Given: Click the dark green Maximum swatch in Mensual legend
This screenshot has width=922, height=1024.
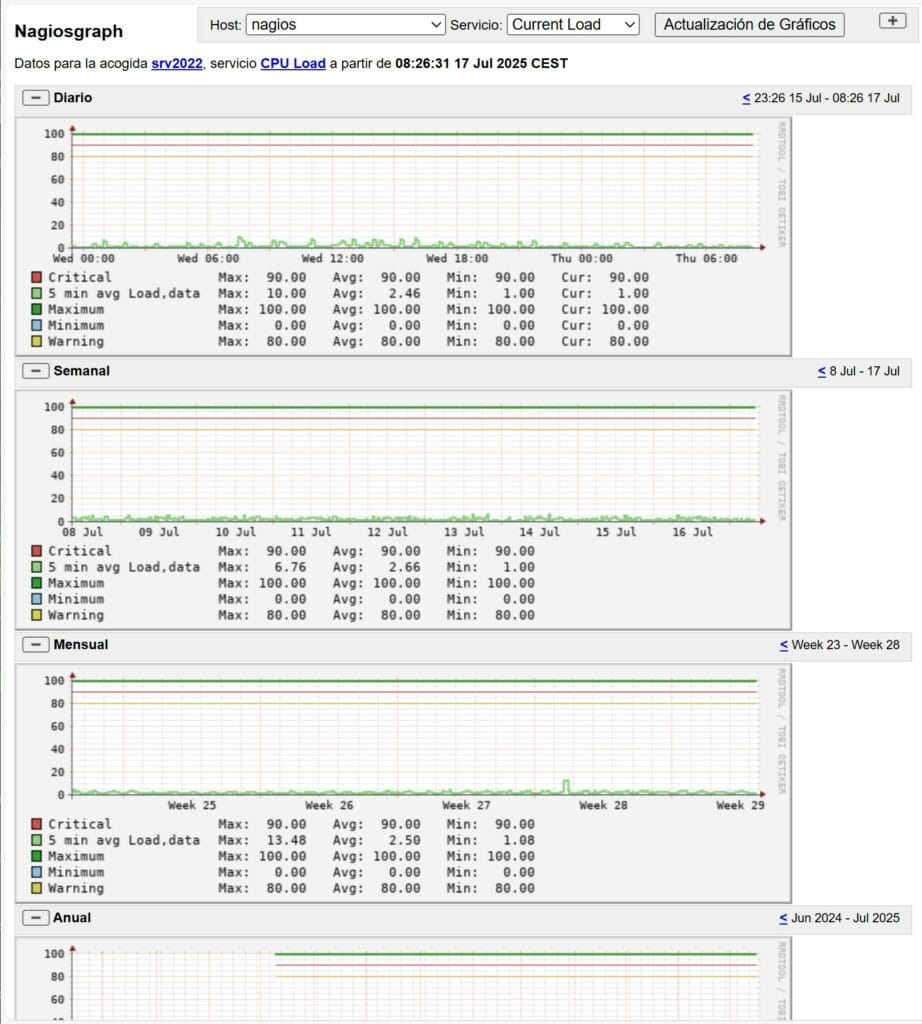Looking at the screenshot, I should [37, 856].
